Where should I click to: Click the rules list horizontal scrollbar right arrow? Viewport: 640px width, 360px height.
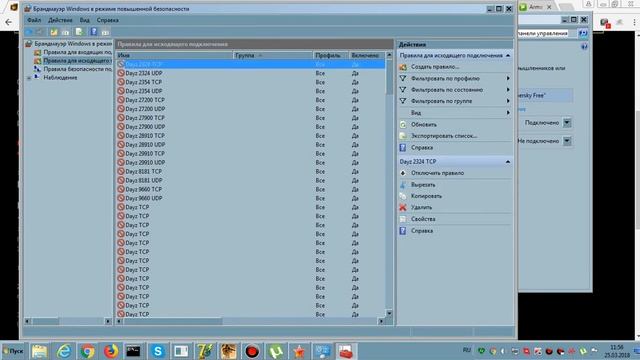(x=381, y=322)
